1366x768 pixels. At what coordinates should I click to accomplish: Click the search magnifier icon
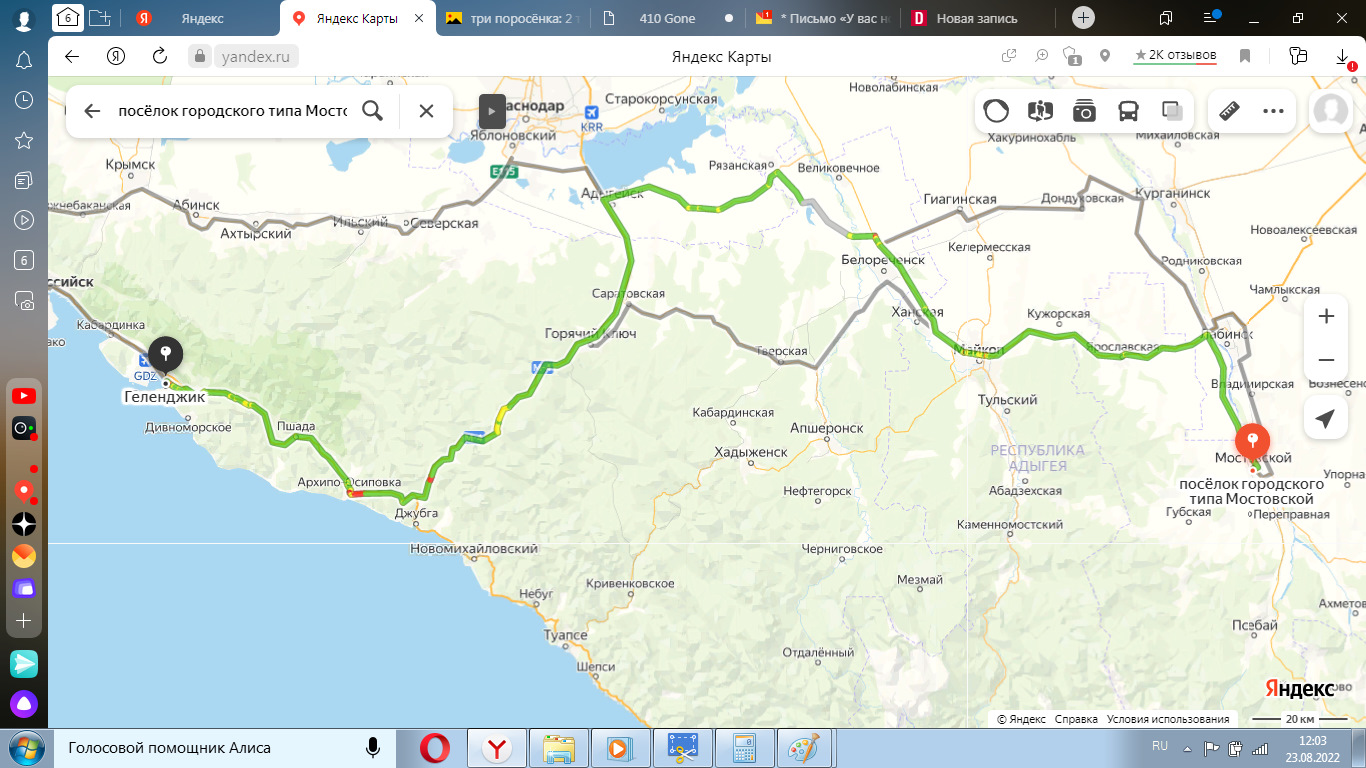(x=372, y=111)
